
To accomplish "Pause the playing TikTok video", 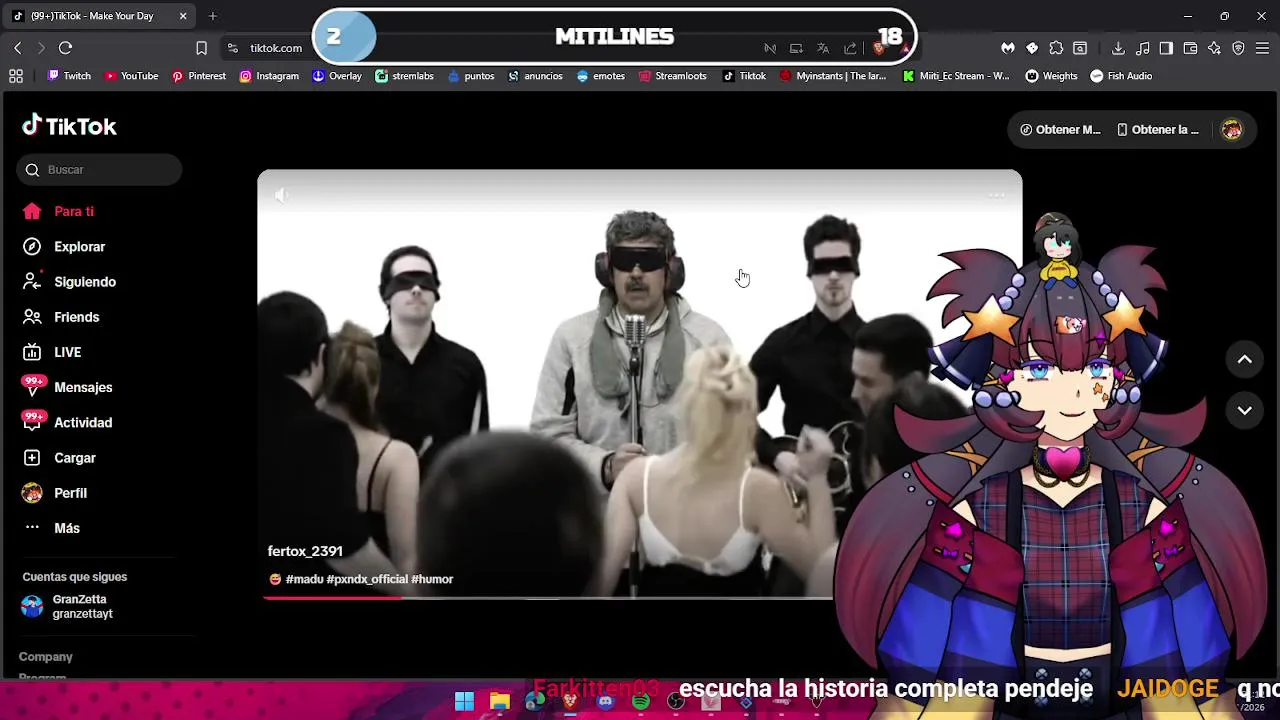I will click(x=640, y=384).
